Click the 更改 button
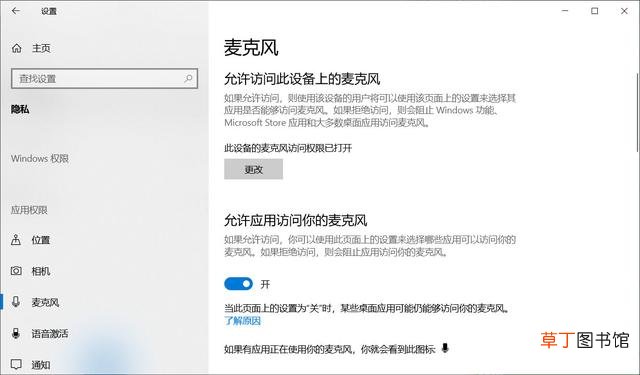 click(x=253, y=169)
